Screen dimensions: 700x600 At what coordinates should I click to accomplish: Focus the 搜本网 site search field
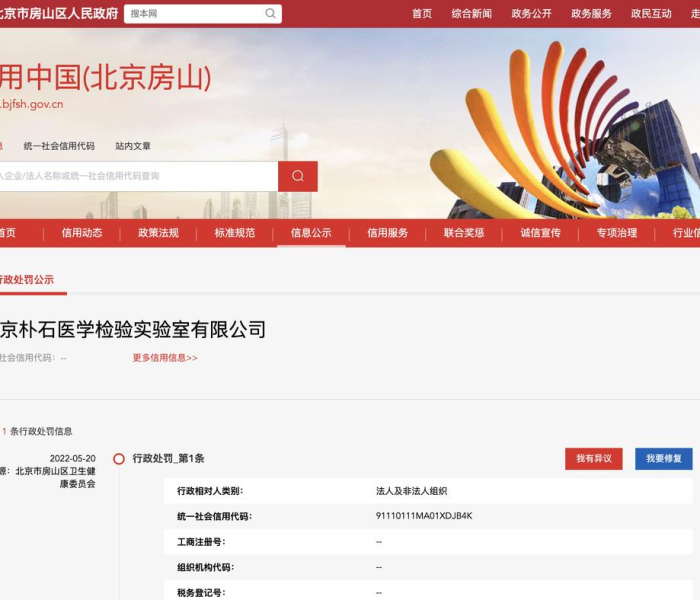[x=195, y=14]
